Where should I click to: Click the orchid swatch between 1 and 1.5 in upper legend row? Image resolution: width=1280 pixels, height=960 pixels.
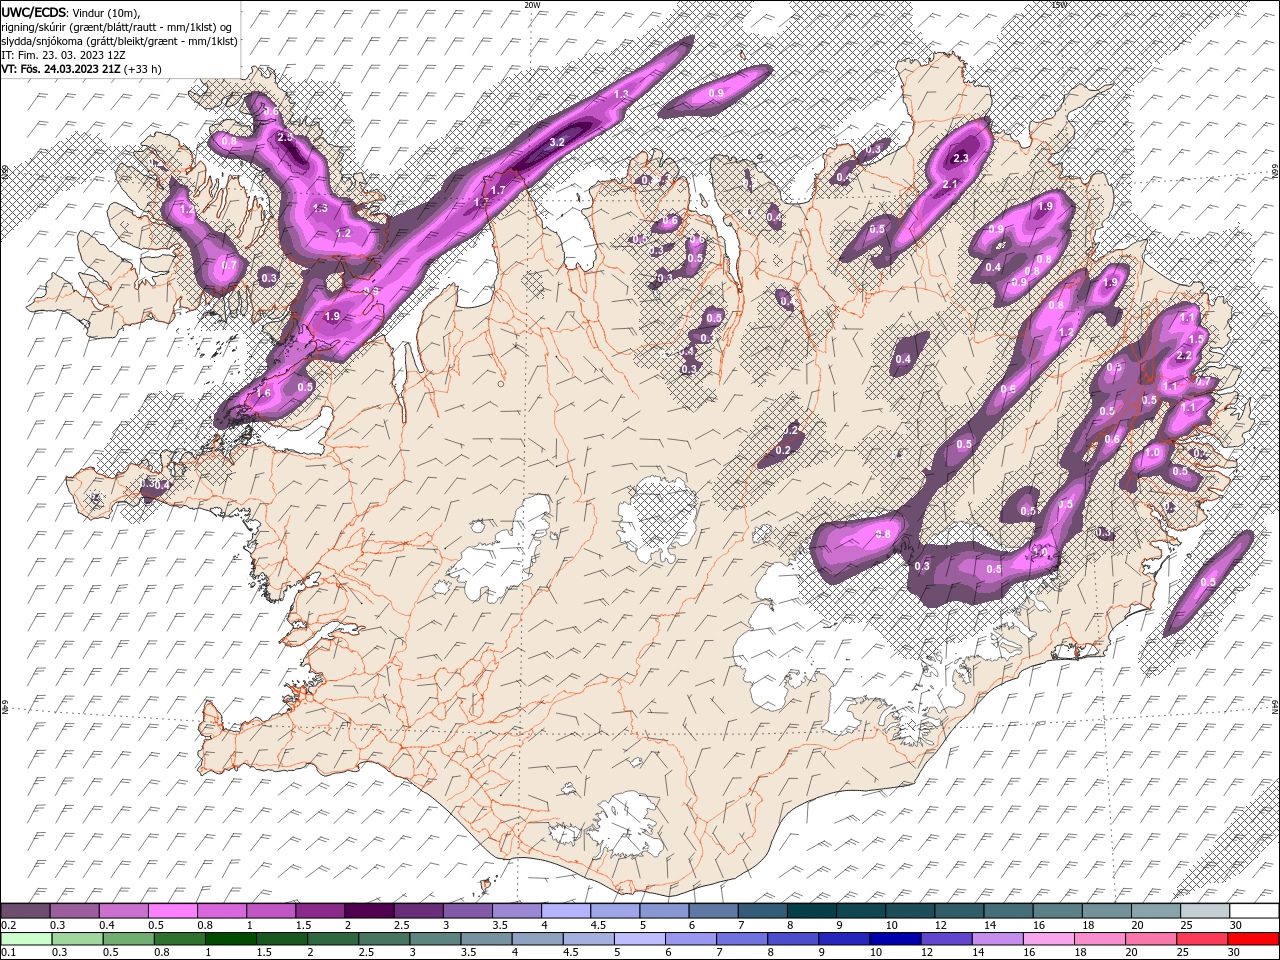[271, 911]
